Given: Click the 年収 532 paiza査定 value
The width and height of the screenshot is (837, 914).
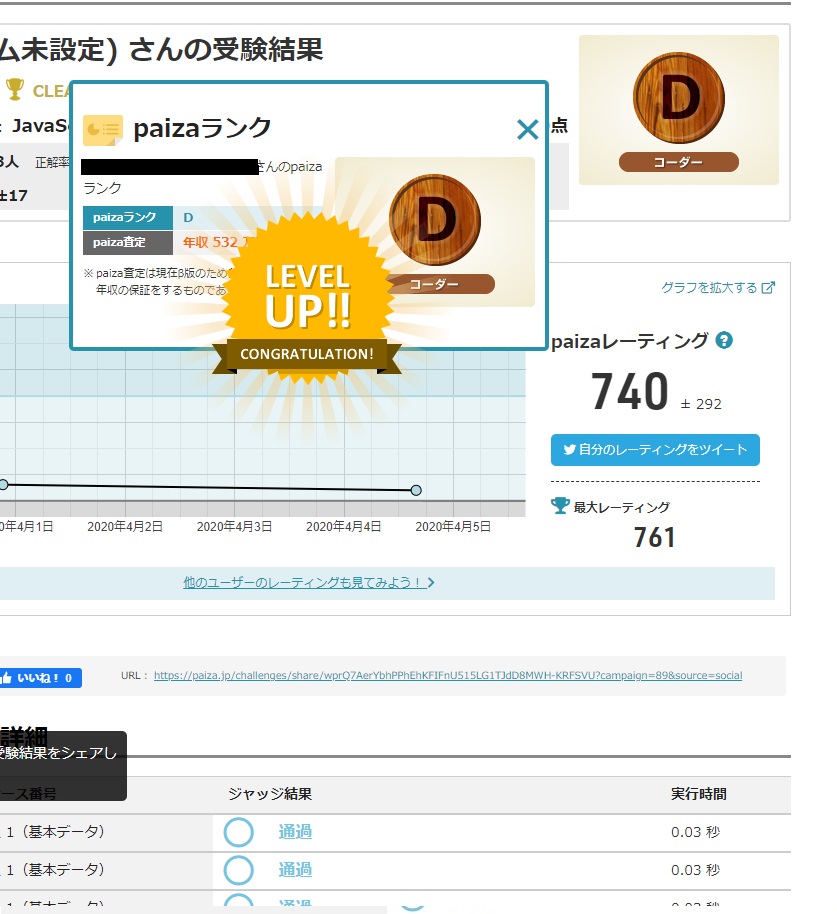Looking at the screenshot, I should (208, 242).
